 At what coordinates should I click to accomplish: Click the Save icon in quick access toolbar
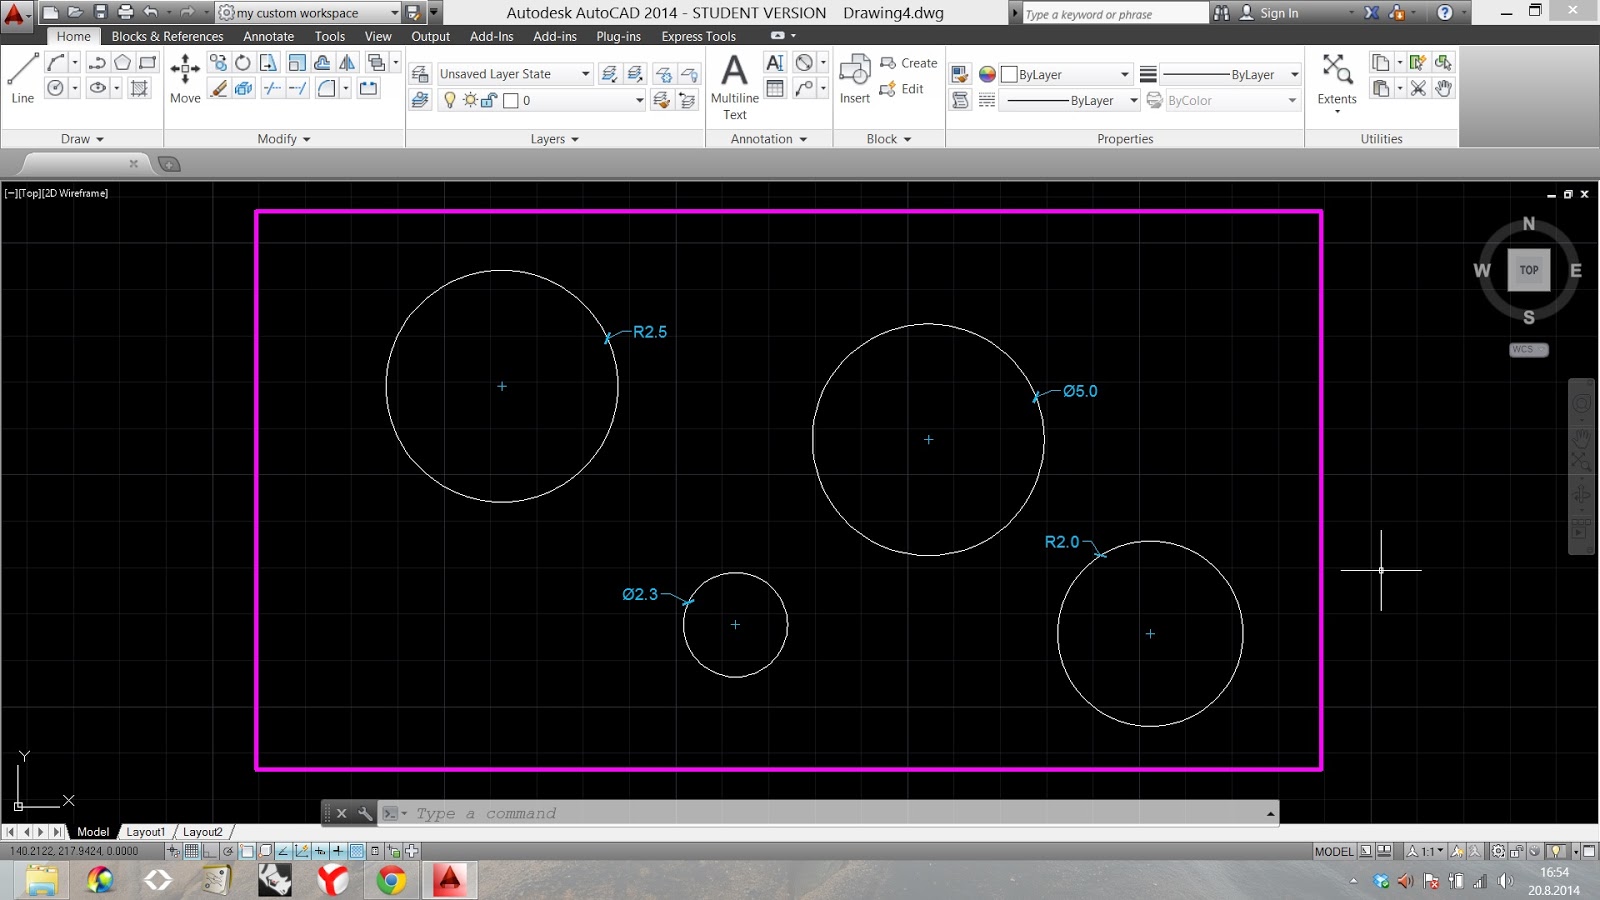[x=100, y=12]
